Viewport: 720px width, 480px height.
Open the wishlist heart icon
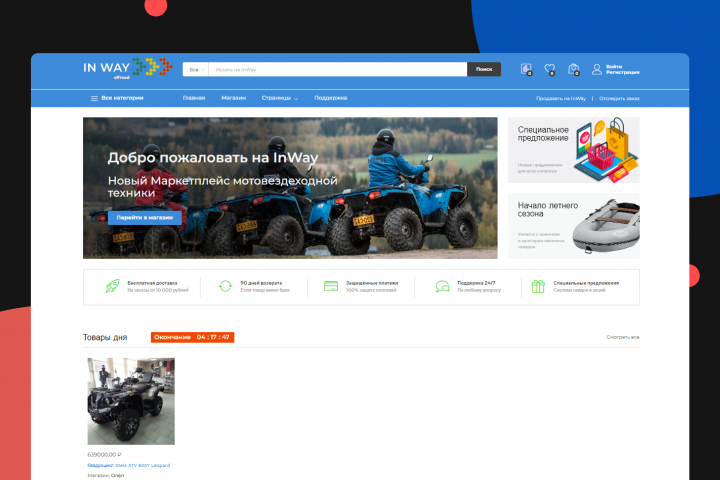(550, 69)
